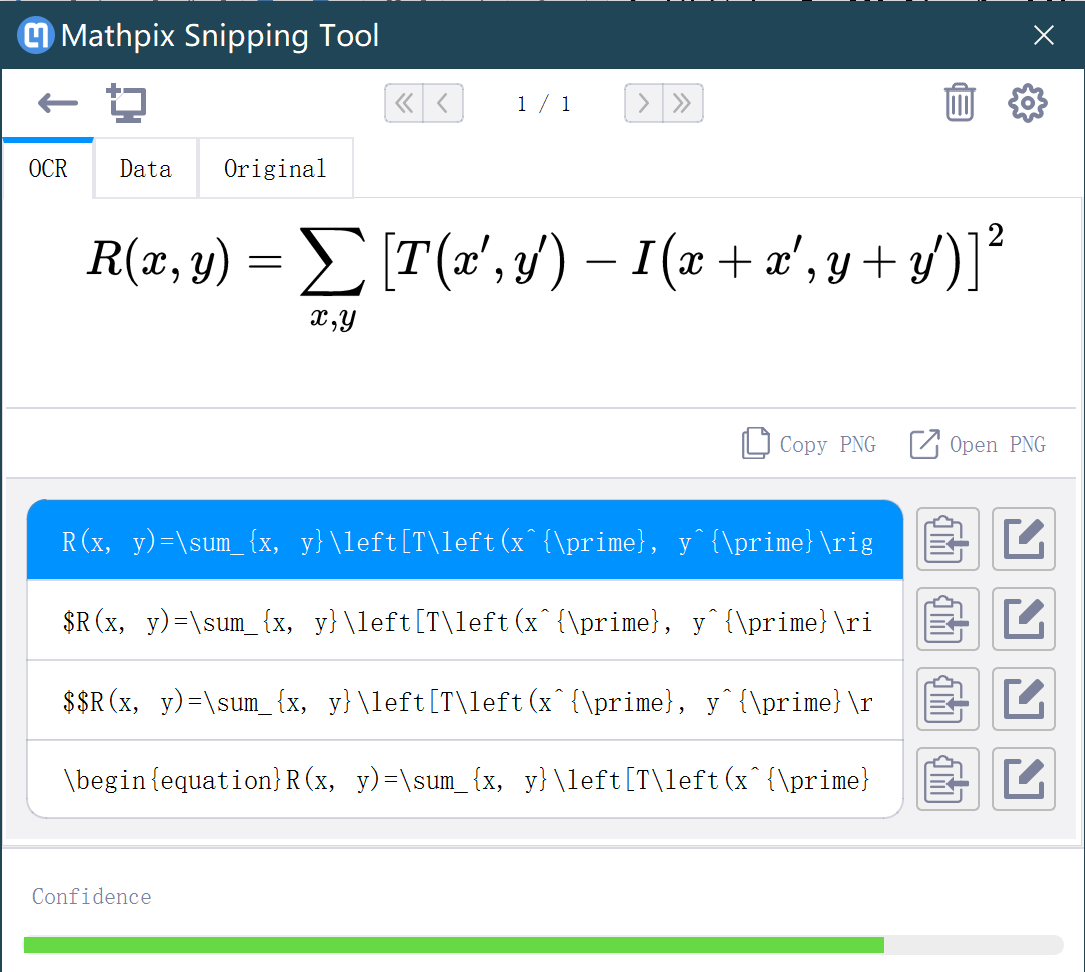Switch to the Data tab
This screenshot has width=1085, height=972.
pyautogui.click(x=145, y=168)
